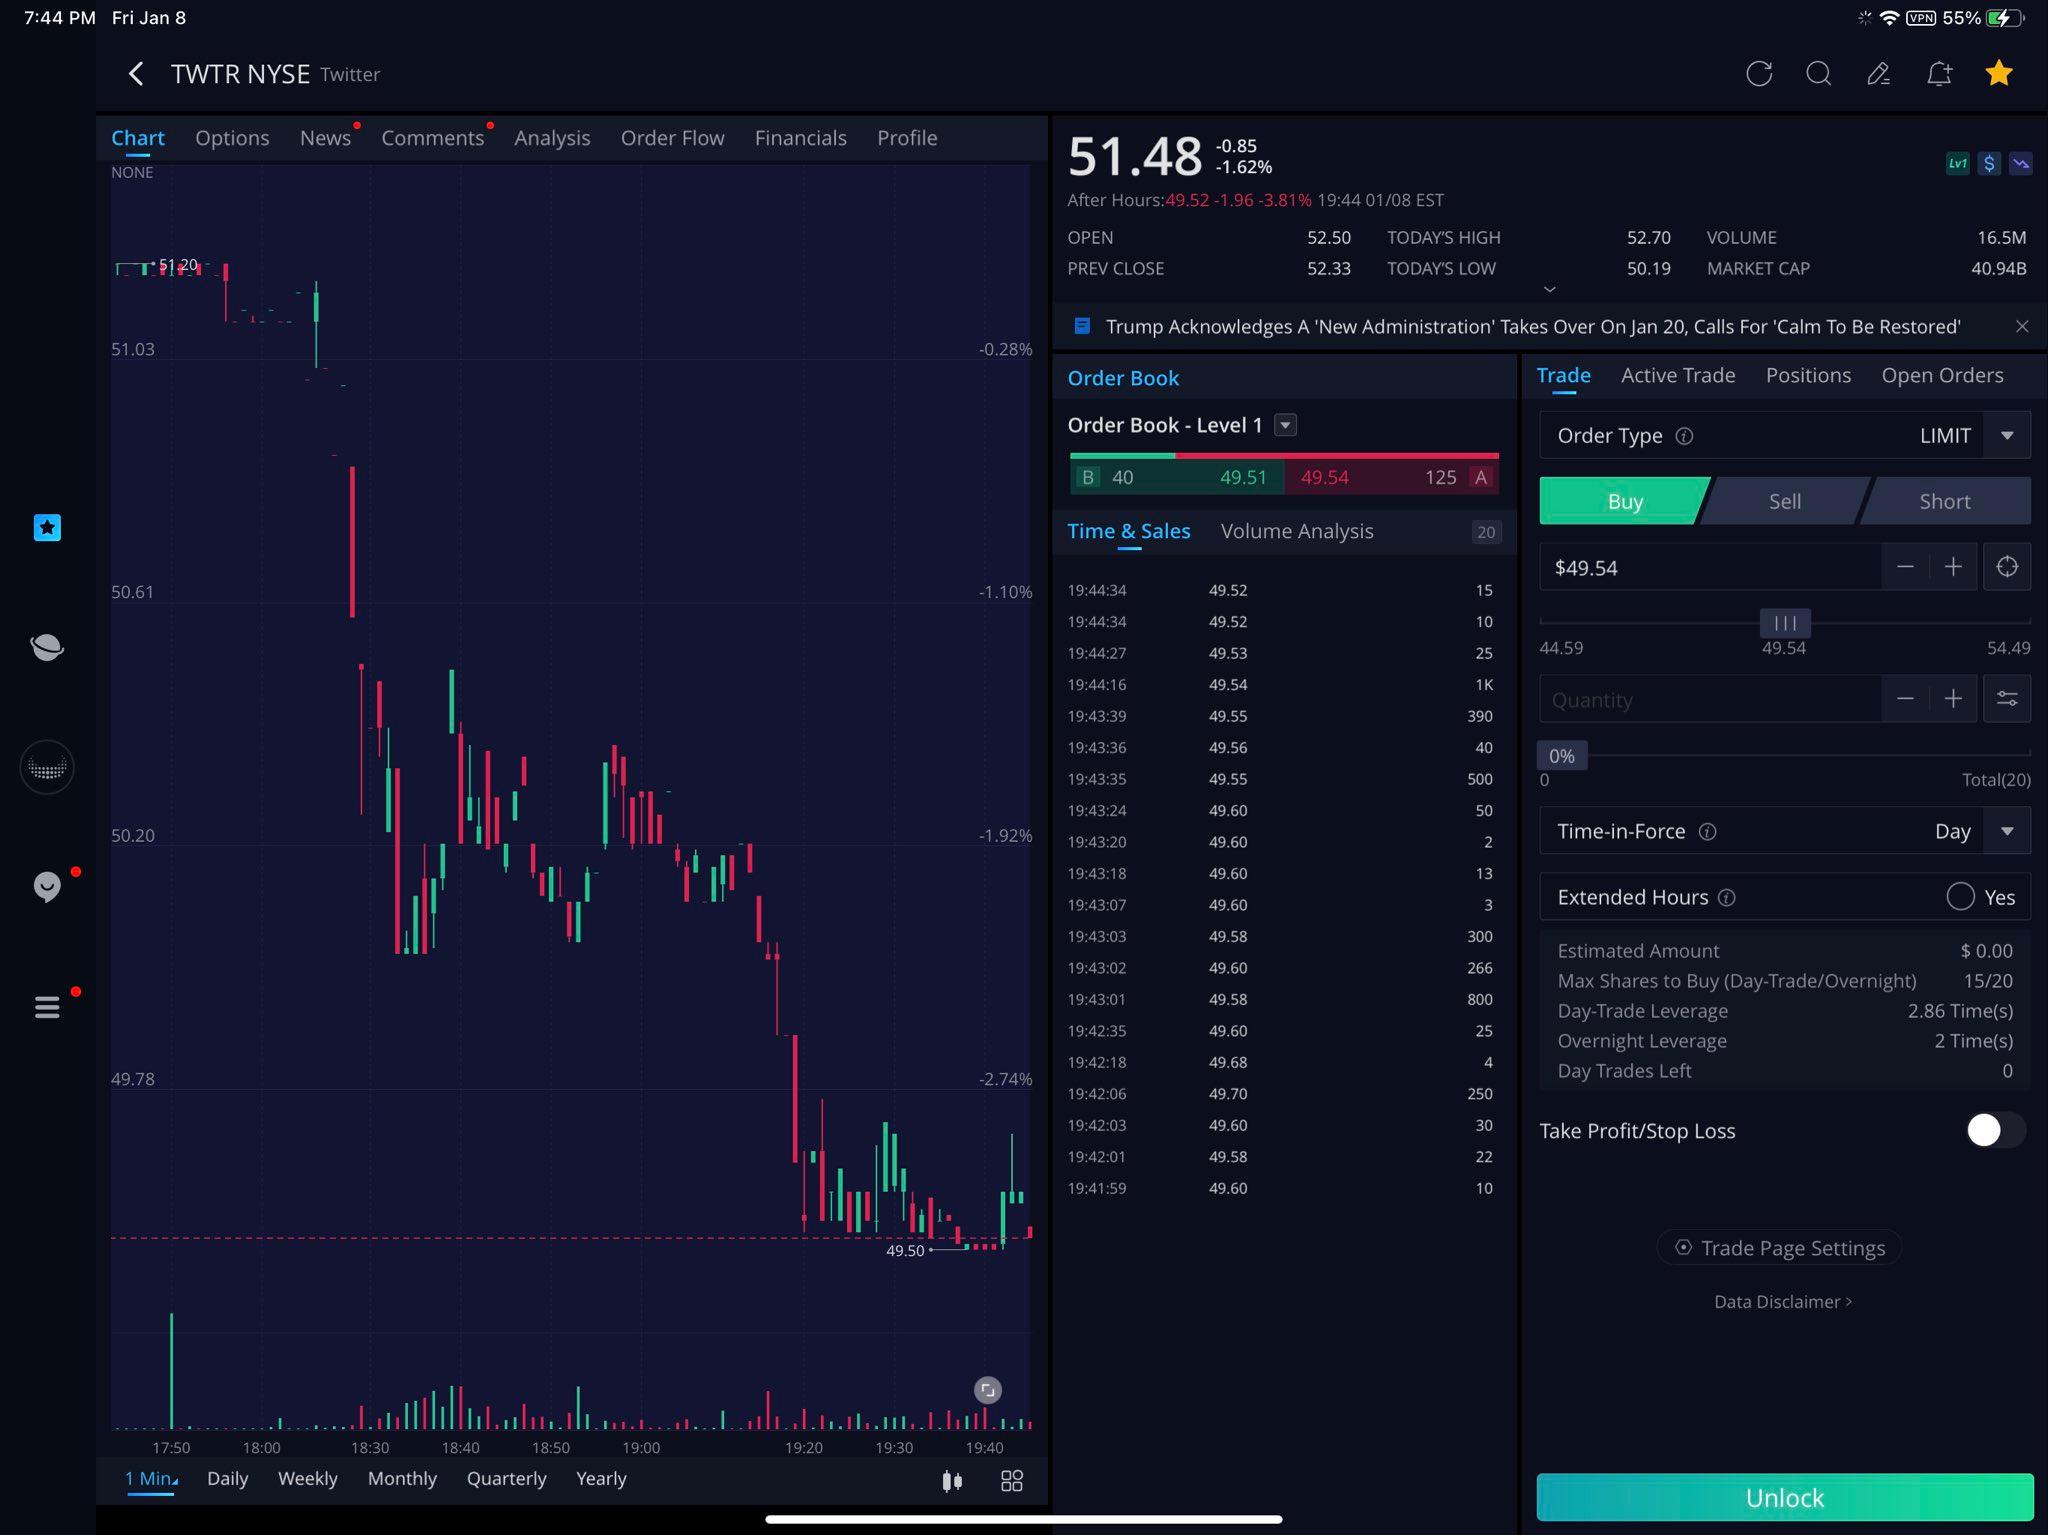Enable Extended Hours Yes radio button
The width and height of the screenshot is (2048, 1535).
click(1960, 896)
